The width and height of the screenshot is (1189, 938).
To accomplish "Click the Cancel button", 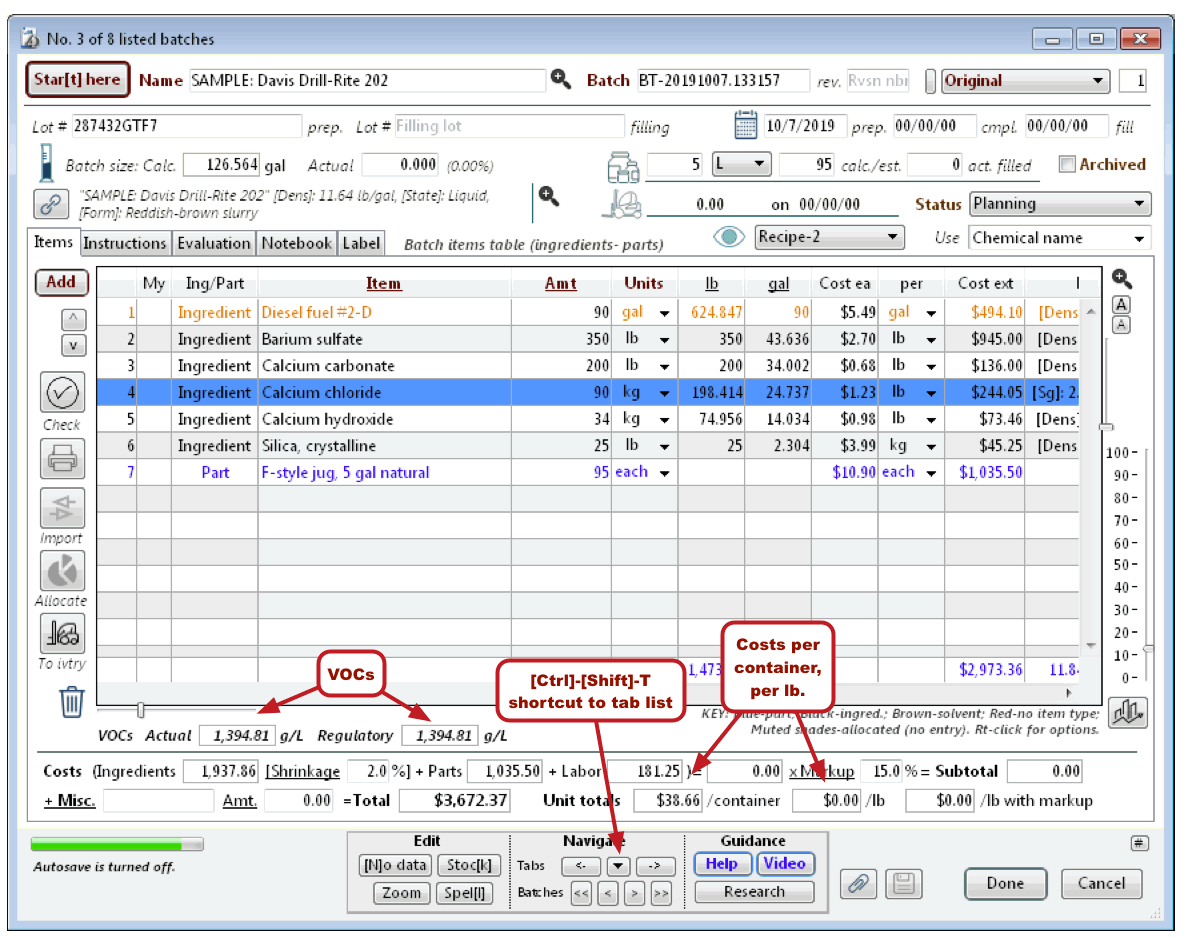I will click(1101, 883).
